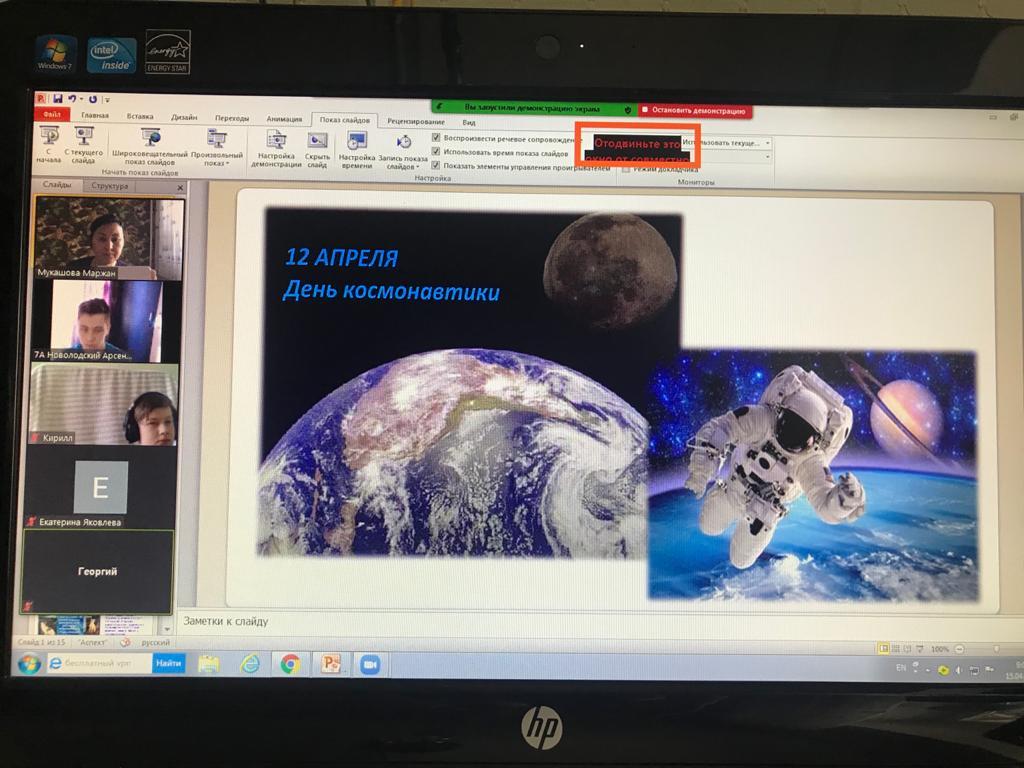Open Широковещательный показ слайдов broadcast tool

[x=150, y=146]
